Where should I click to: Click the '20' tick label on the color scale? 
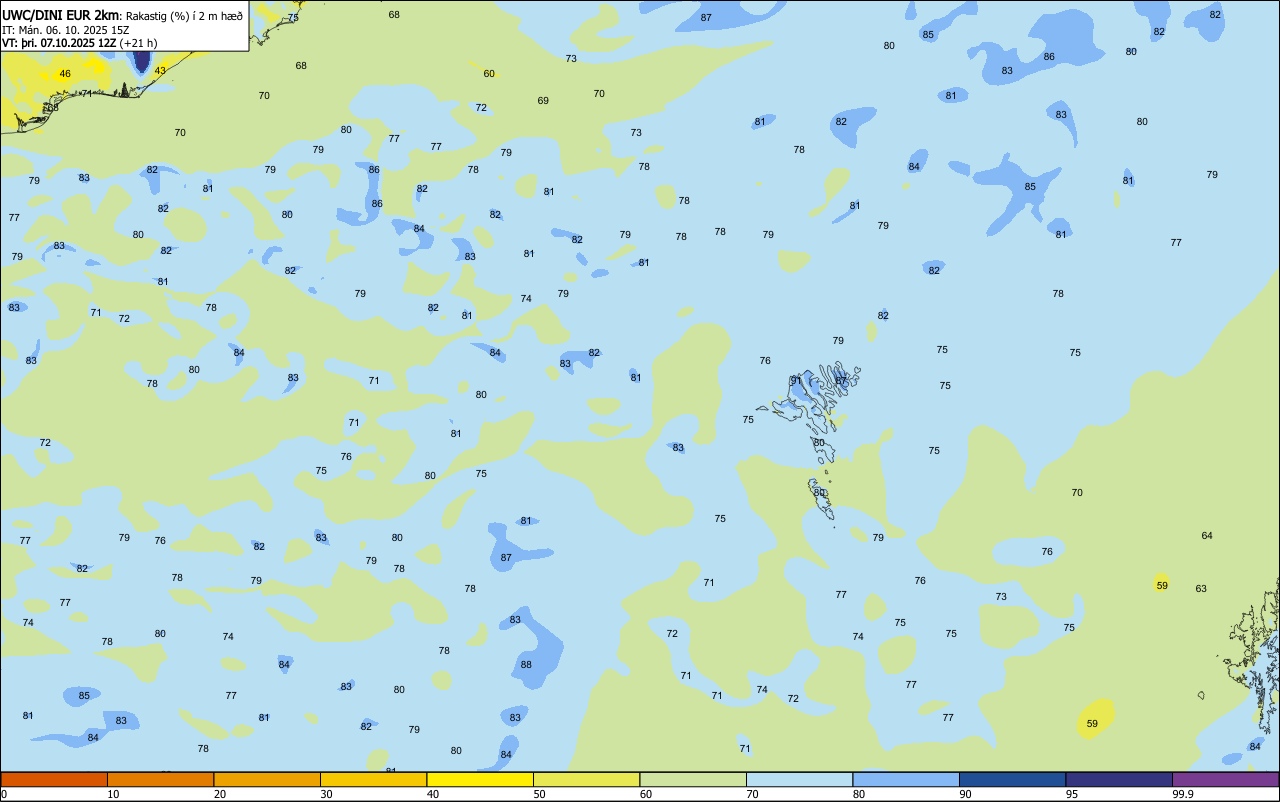coord(220,794)
